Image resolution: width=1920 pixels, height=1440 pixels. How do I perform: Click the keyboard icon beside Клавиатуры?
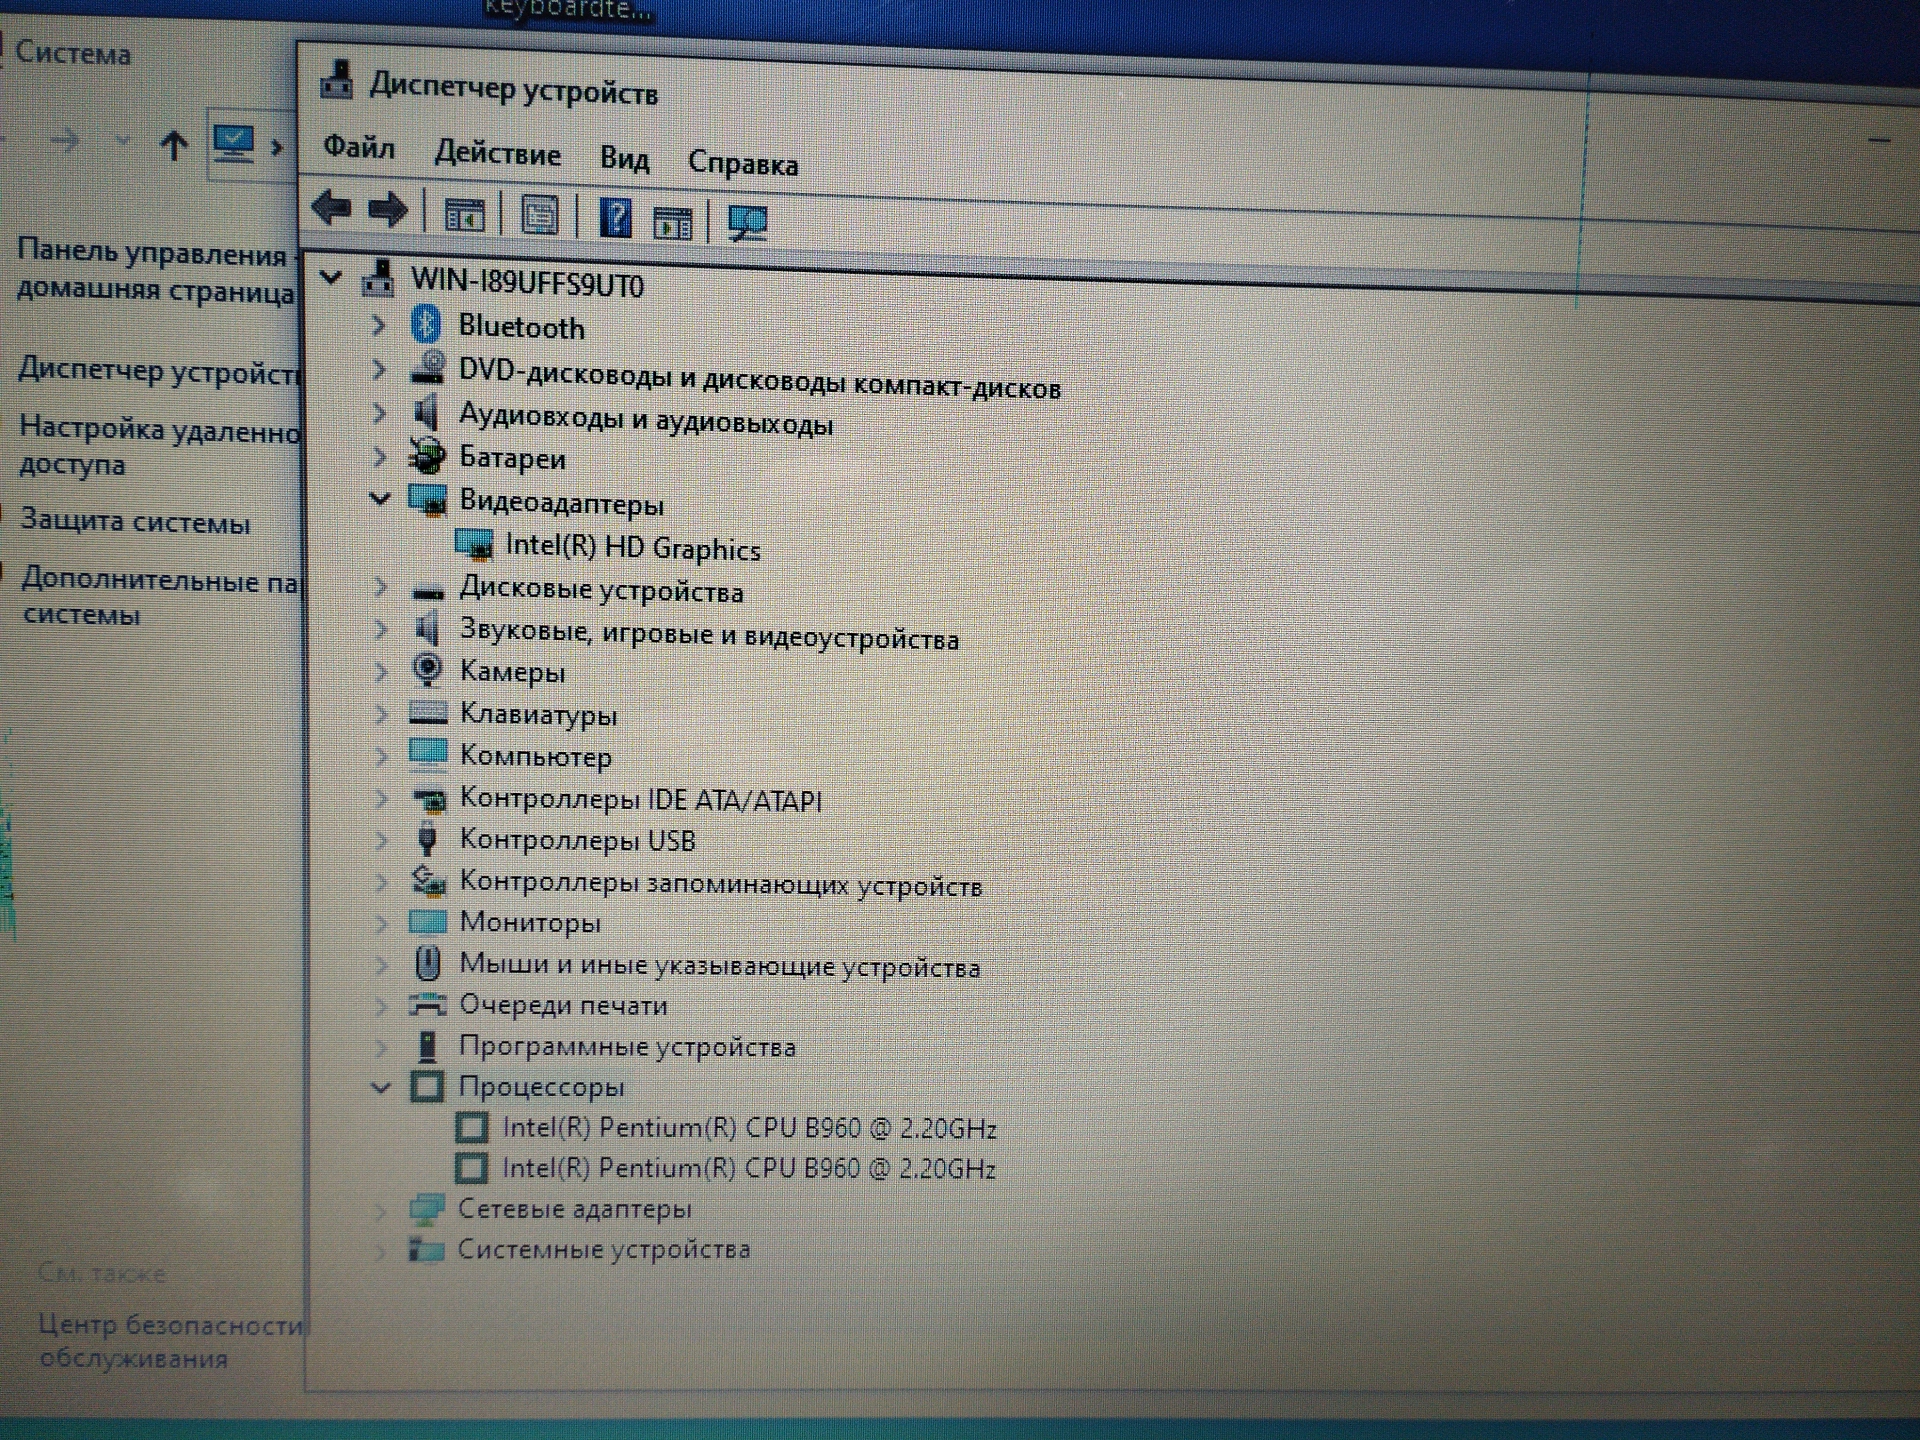(x=428, y=713)
